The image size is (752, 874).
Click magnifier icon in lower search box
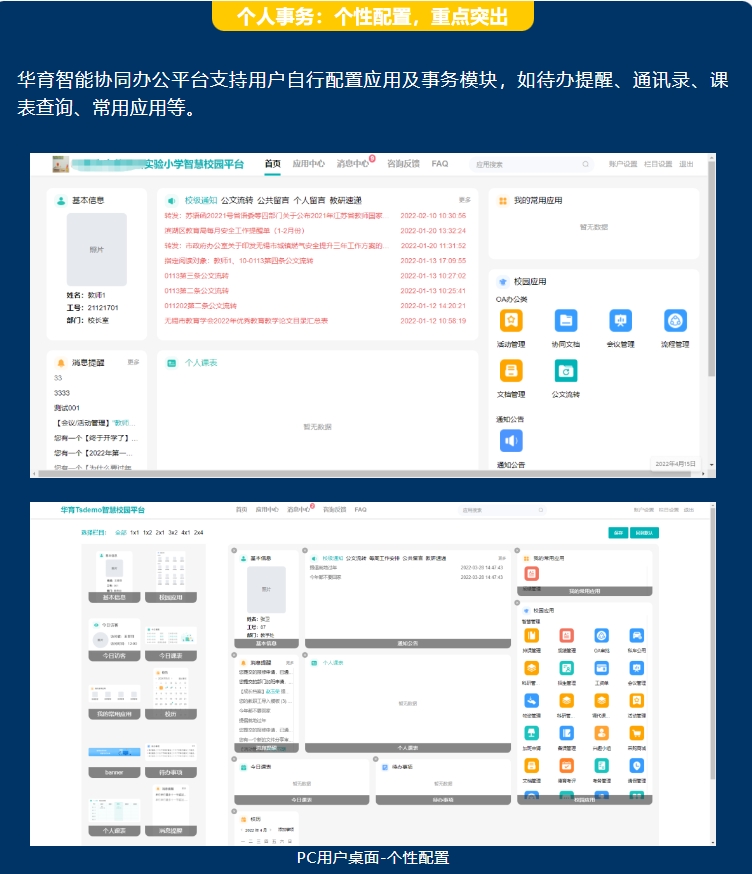pyautogui.click(x=541, y=510)
